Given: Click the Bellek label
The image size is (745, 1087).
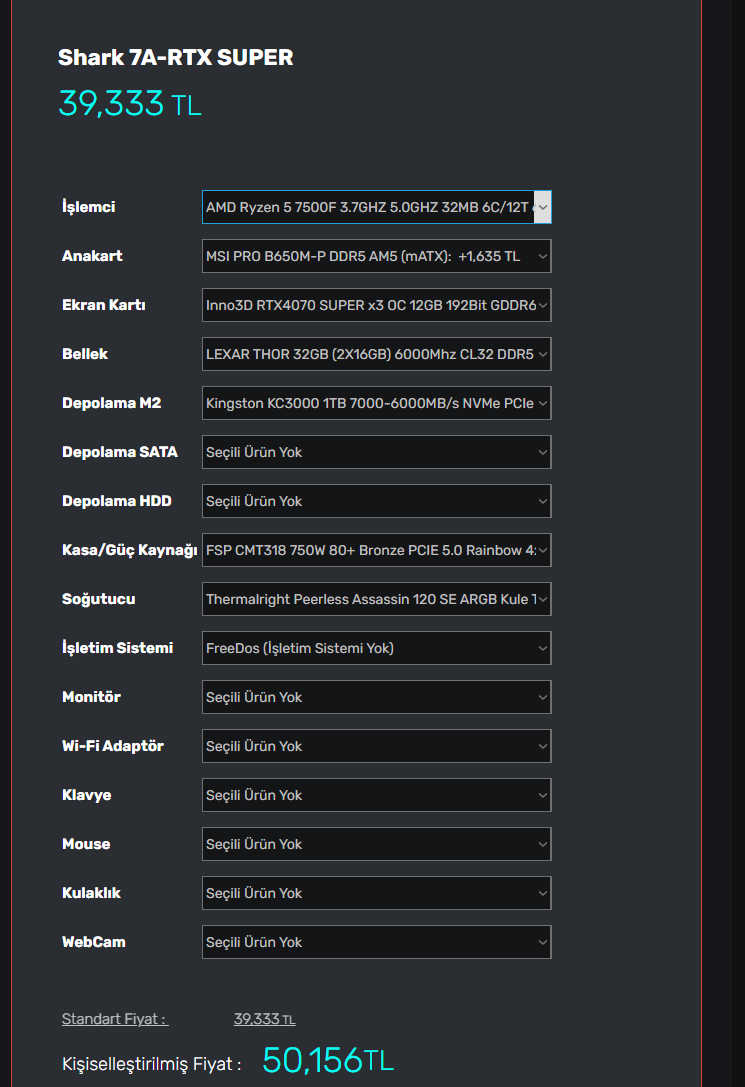Looking at the screenshot, I should pos(85,354).
